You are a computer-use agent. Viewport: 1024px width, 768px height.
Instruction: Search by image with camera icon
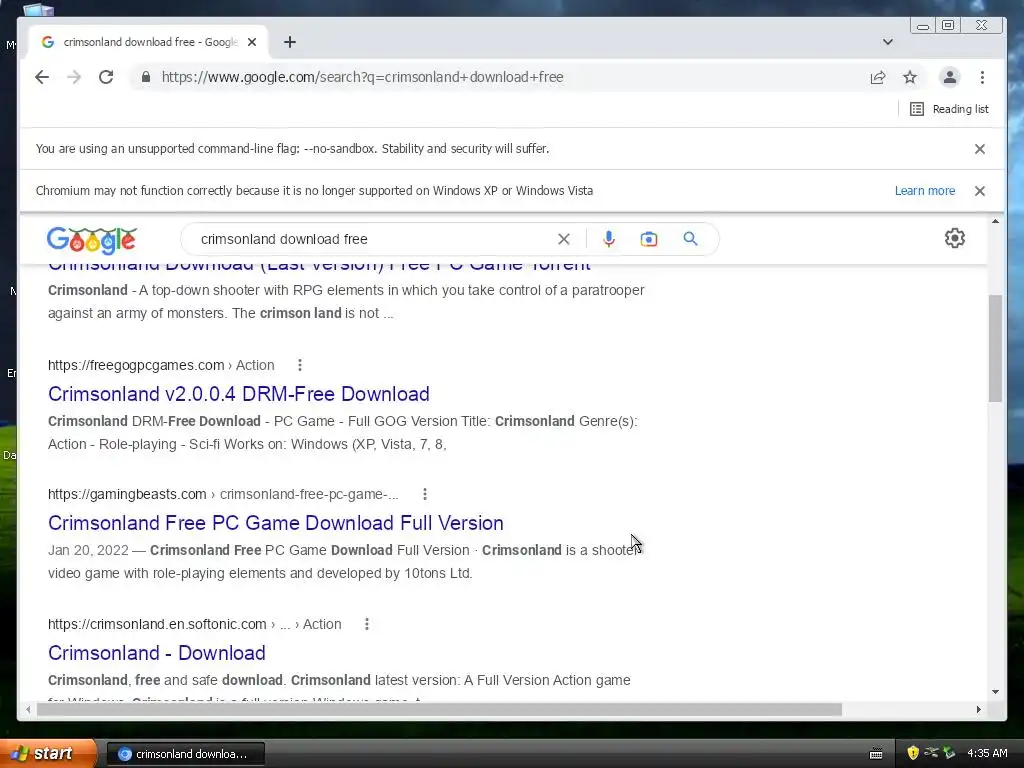tap(648, 239)
